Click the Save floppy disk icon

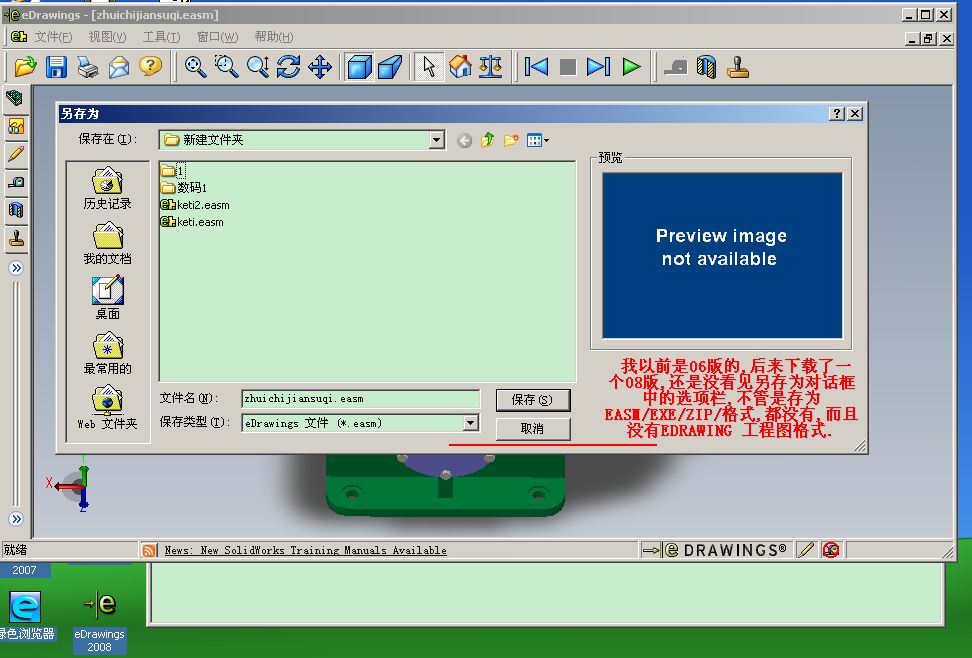(x=56, y=66)
